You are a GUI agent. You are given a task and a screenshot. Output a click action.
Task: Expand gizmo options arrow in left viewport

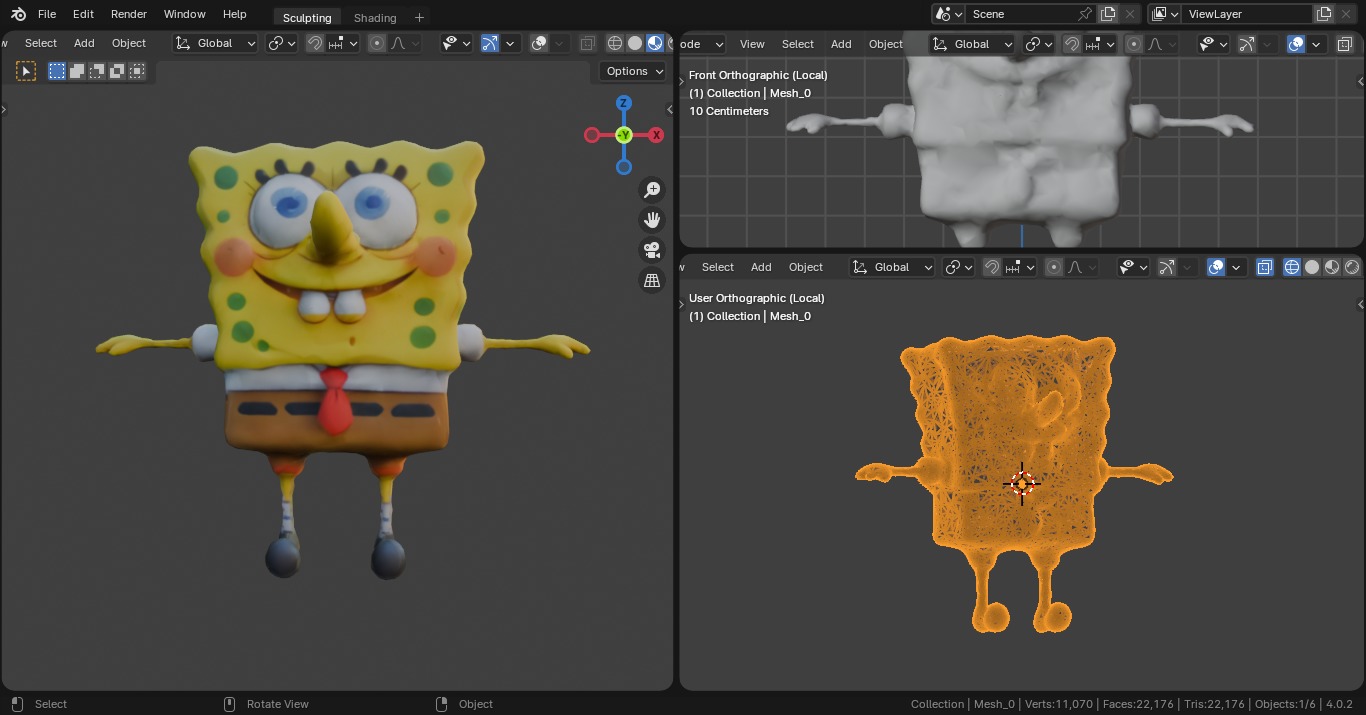point(511,43)
